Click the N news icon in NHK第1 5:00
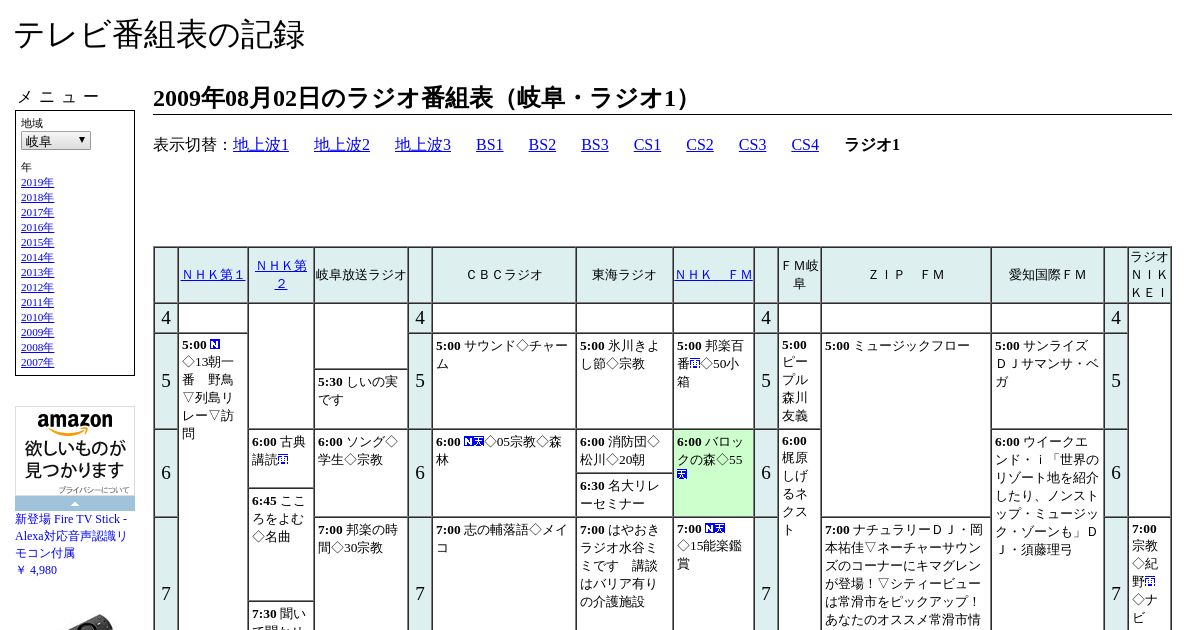The image size is (1200, 630). [x=215, y=345]
